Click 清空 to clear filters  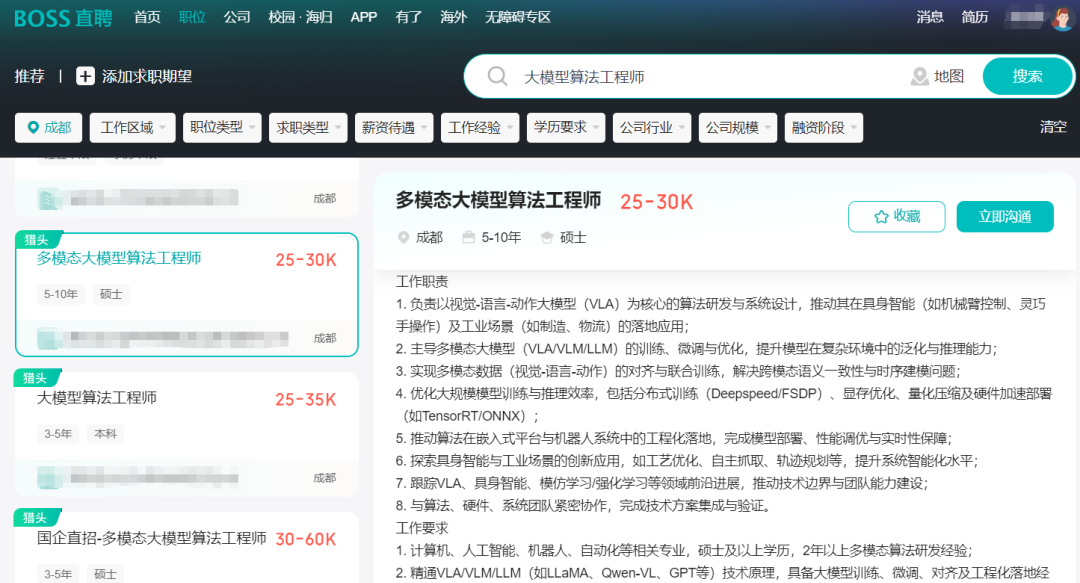[1053, 127]
